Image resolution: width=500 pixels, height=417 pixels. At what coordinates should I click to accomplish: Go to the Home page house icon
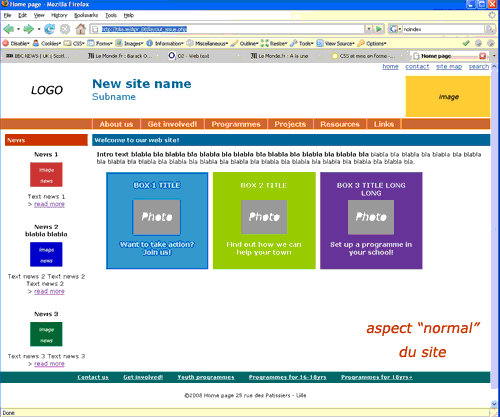[x=81, y=29]
